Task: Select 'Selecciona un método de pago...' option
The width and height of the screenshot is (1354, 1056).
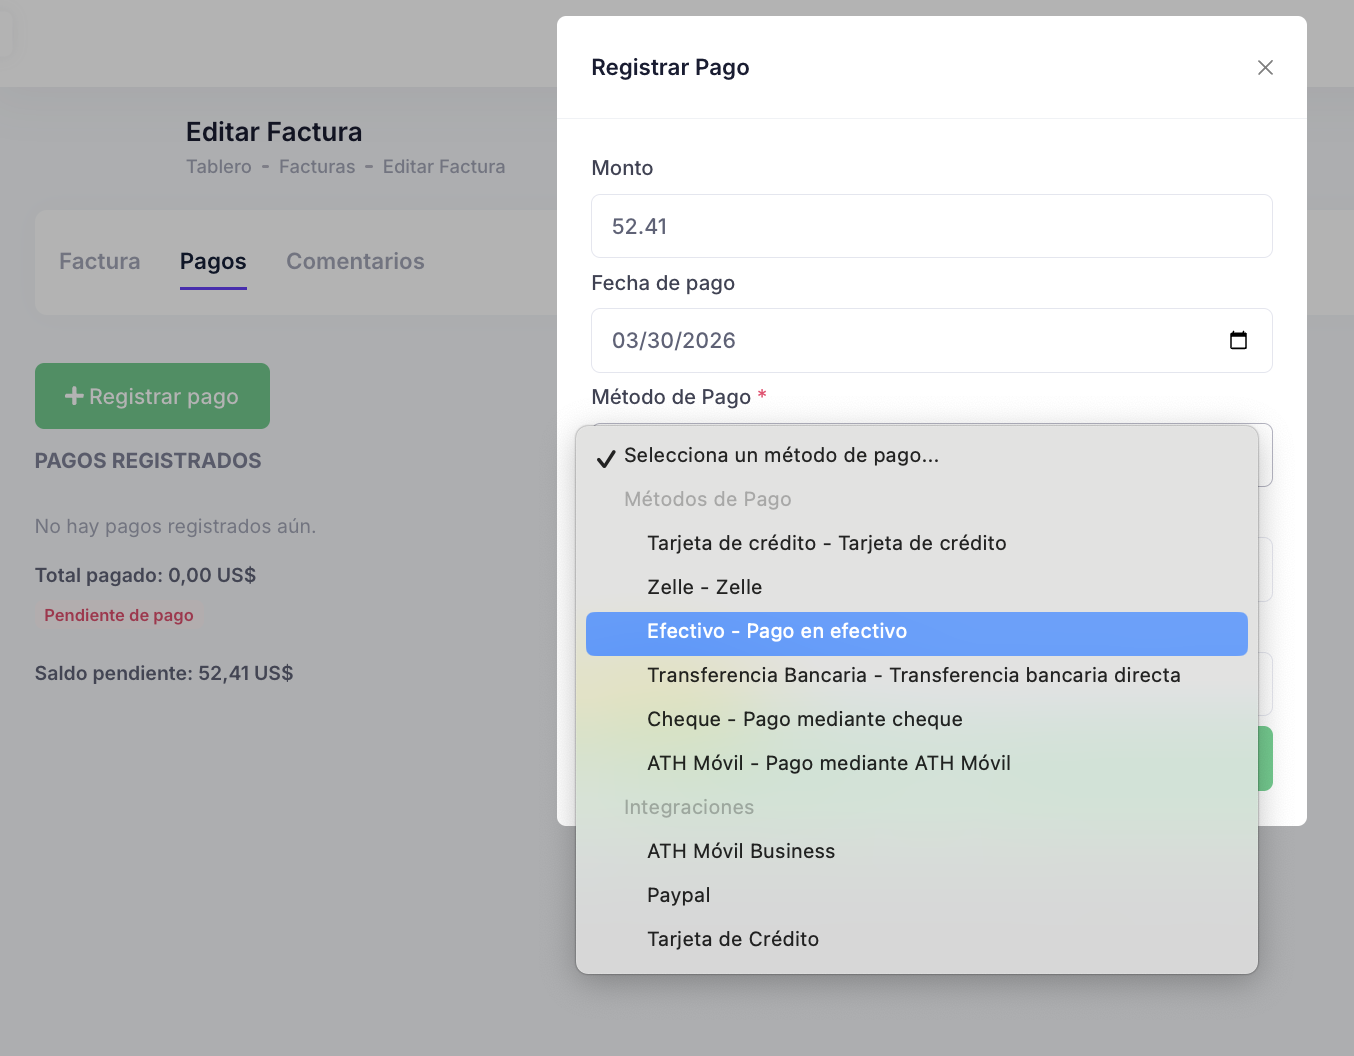Action: 780,455
